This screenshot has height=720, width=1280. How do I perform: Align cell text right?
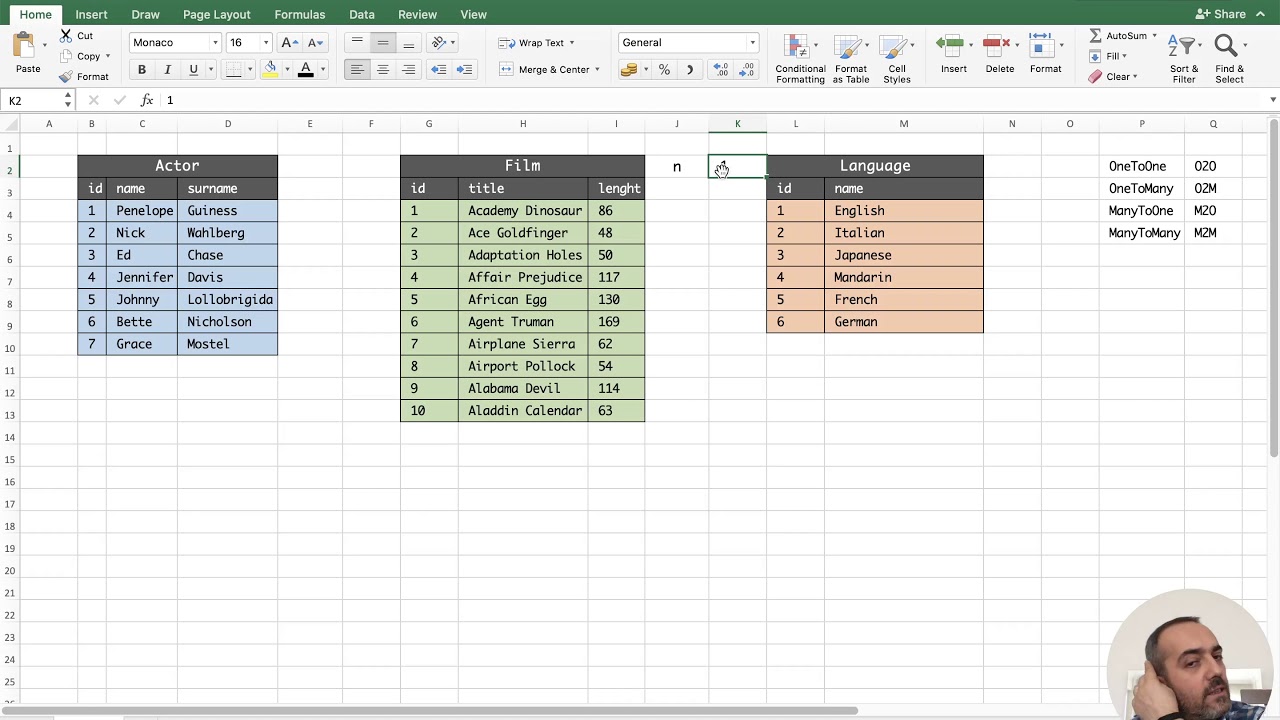408,69
